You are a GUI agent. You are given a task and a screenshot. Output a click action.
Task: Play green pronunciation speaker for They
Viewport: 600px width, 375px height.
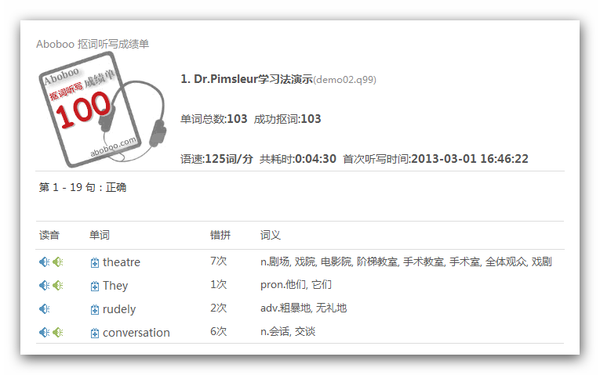pos(58,285)
